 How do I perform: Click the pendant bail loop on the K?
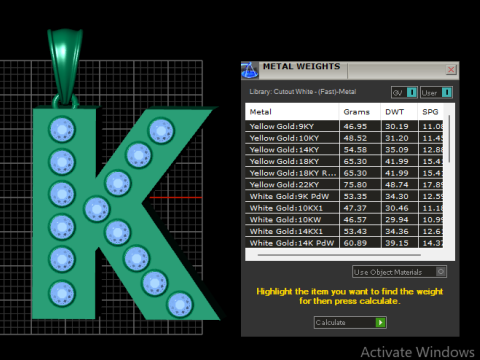[x=65, y=67]
